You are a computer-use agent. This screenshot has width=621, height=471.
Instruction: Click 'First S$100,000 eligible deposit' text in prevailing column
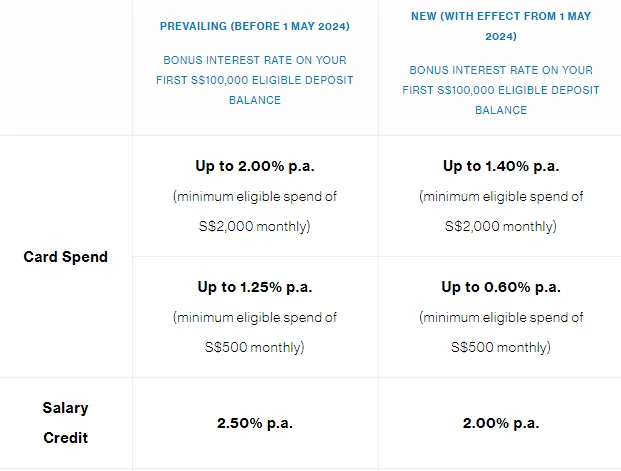point(255,80)
